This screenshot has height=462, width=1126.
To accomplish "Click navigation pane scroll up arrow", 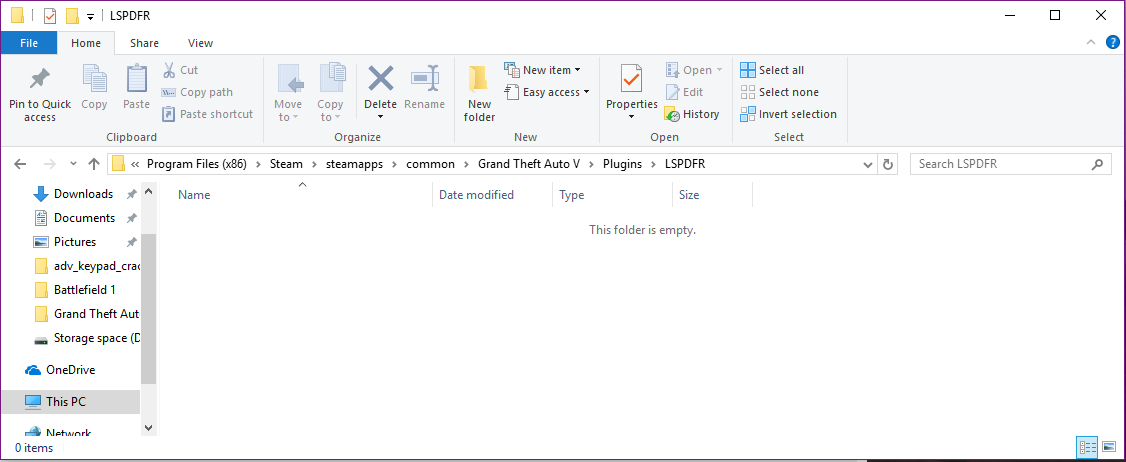I will click(x=149, y=192).
